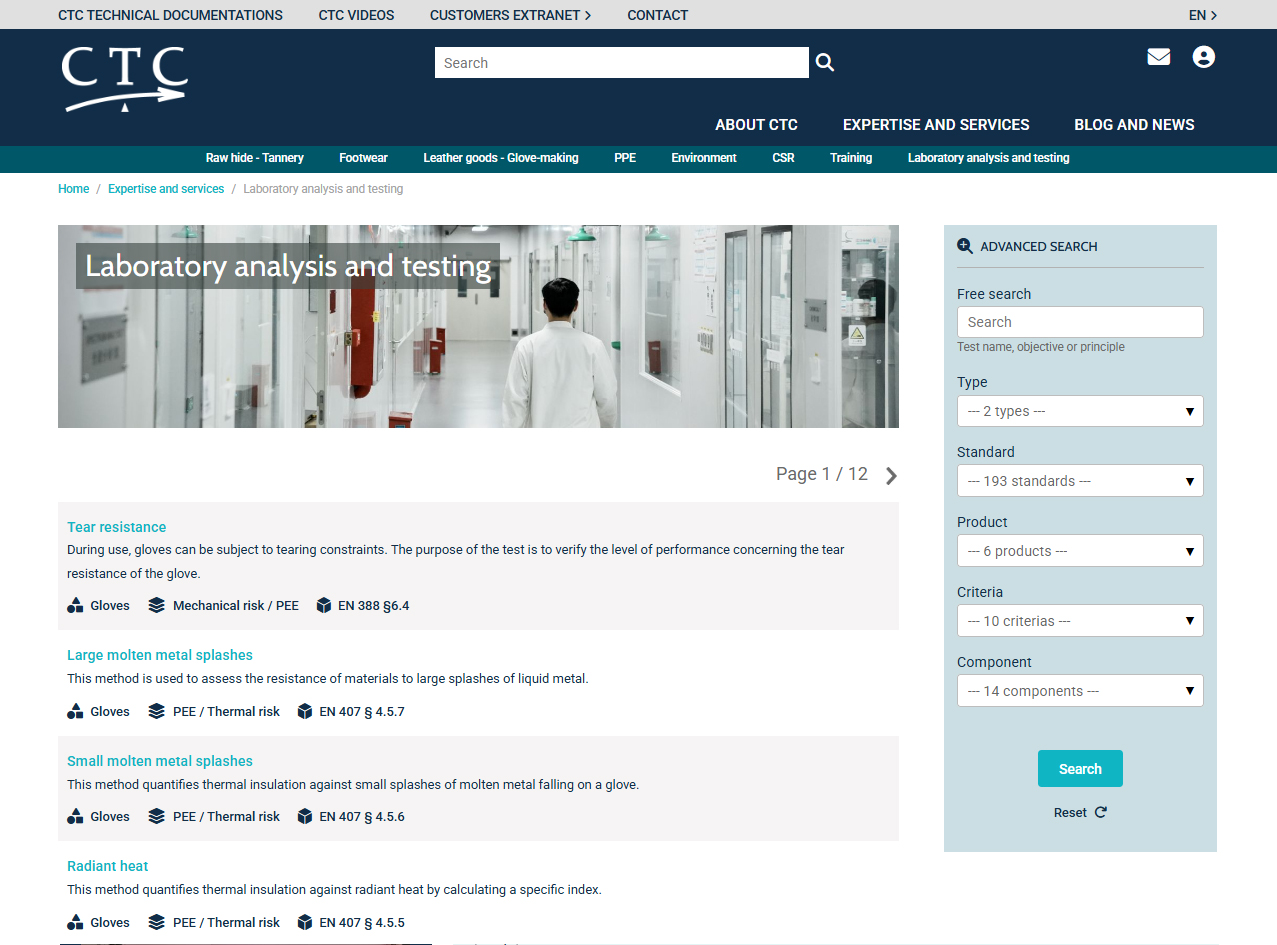The width and height of the screenshot is (1277, 945).
Task: Select PPE in the sub-navigation
Action: click(x=625, y=158)
